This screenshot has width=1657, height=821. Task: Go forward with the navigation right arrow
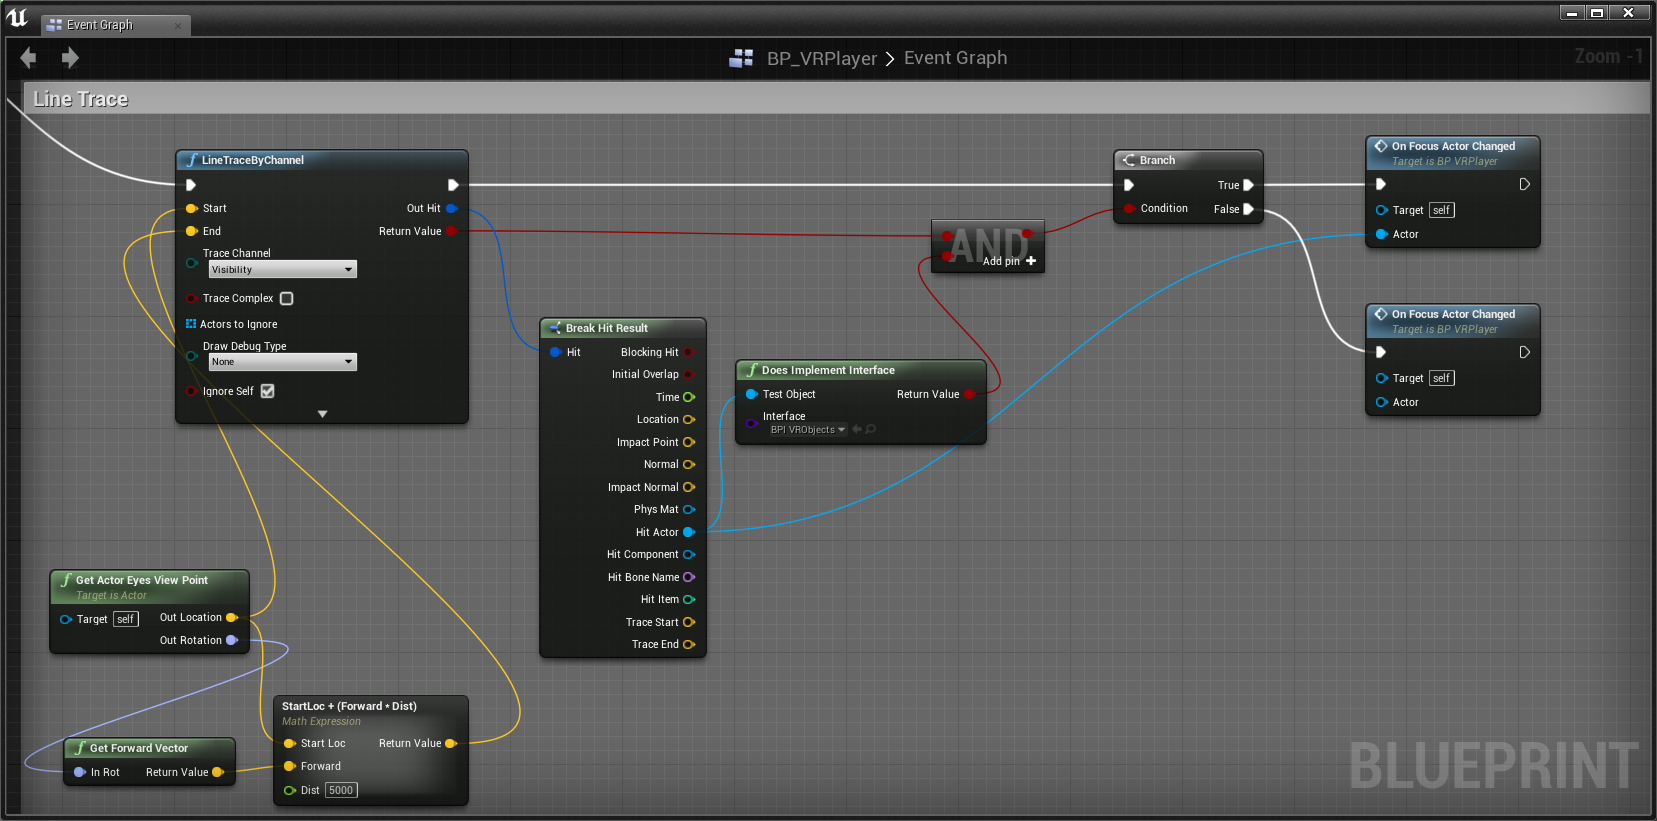[x=70, y=58]
